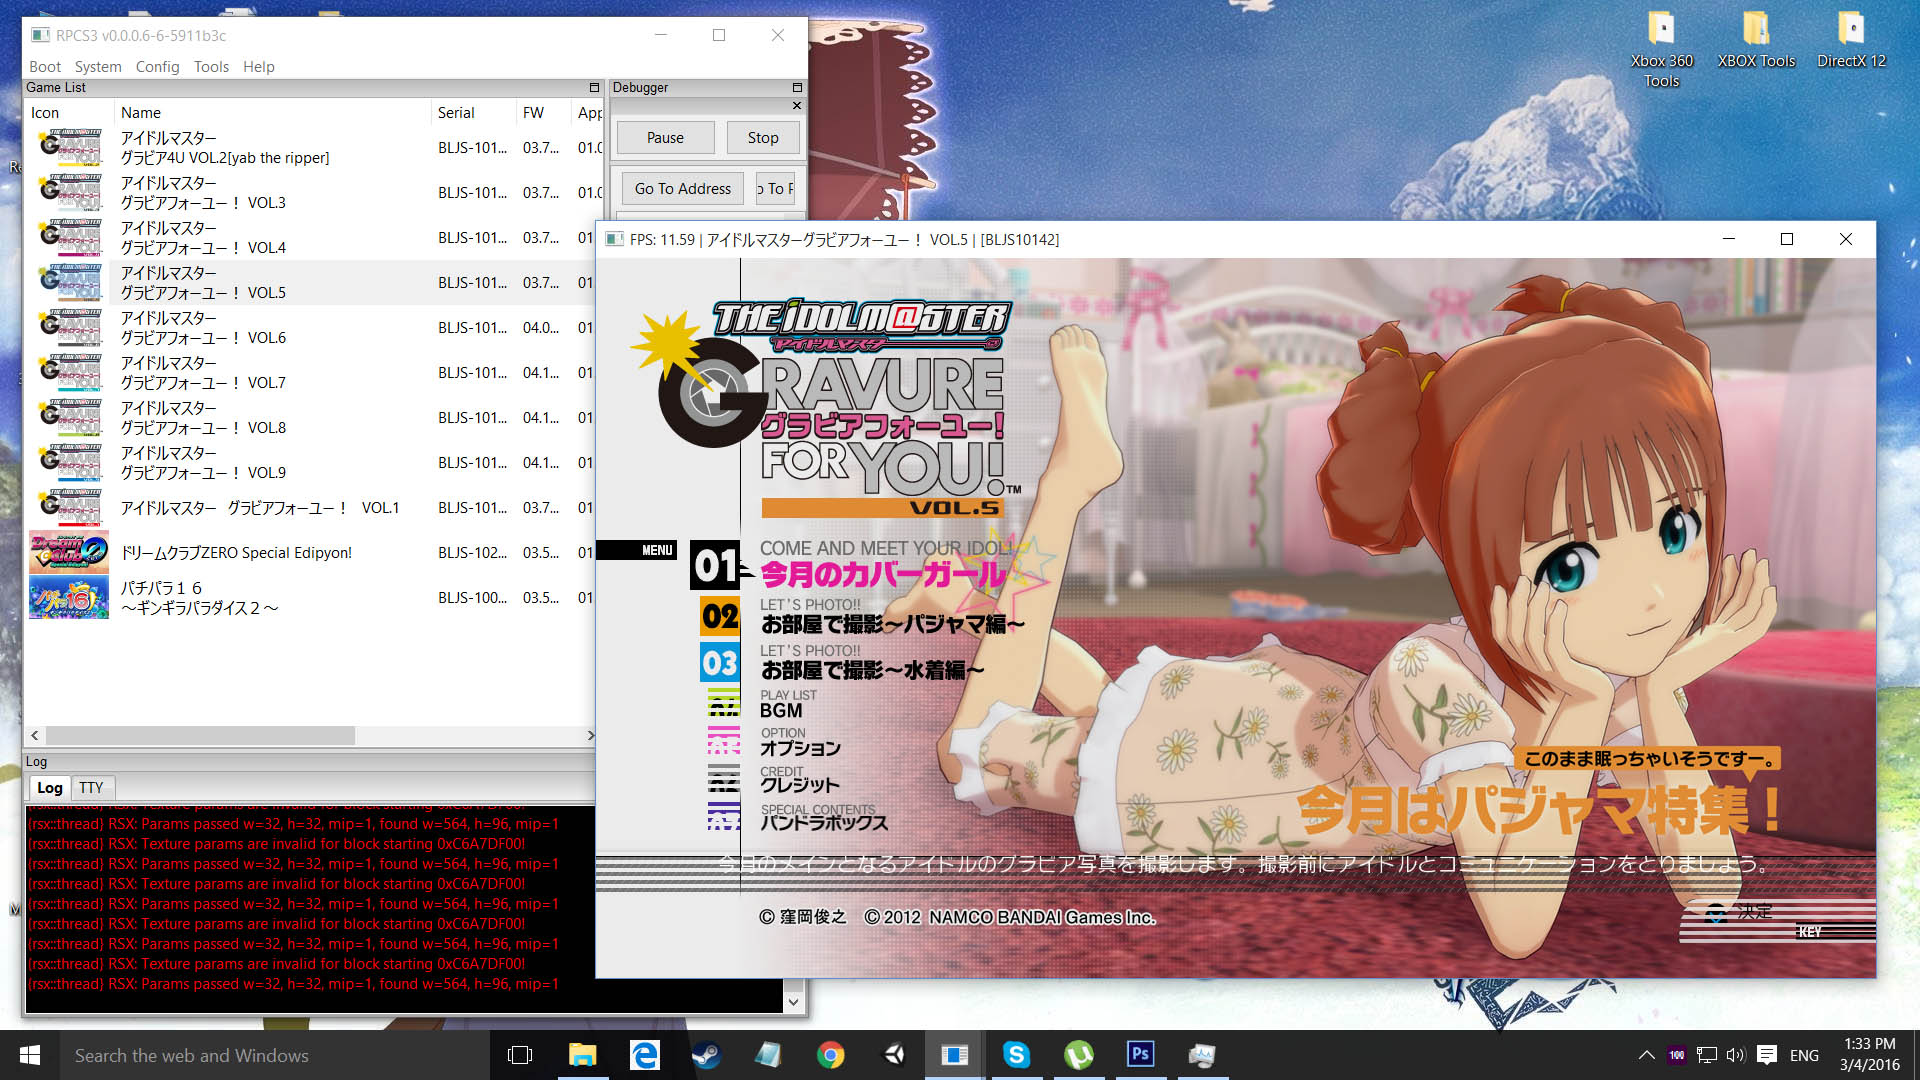The width and height of the screenshot is (1920, 1080).
Task: Open Microsoft Edge from taskbar
Action: (644, 1055)
